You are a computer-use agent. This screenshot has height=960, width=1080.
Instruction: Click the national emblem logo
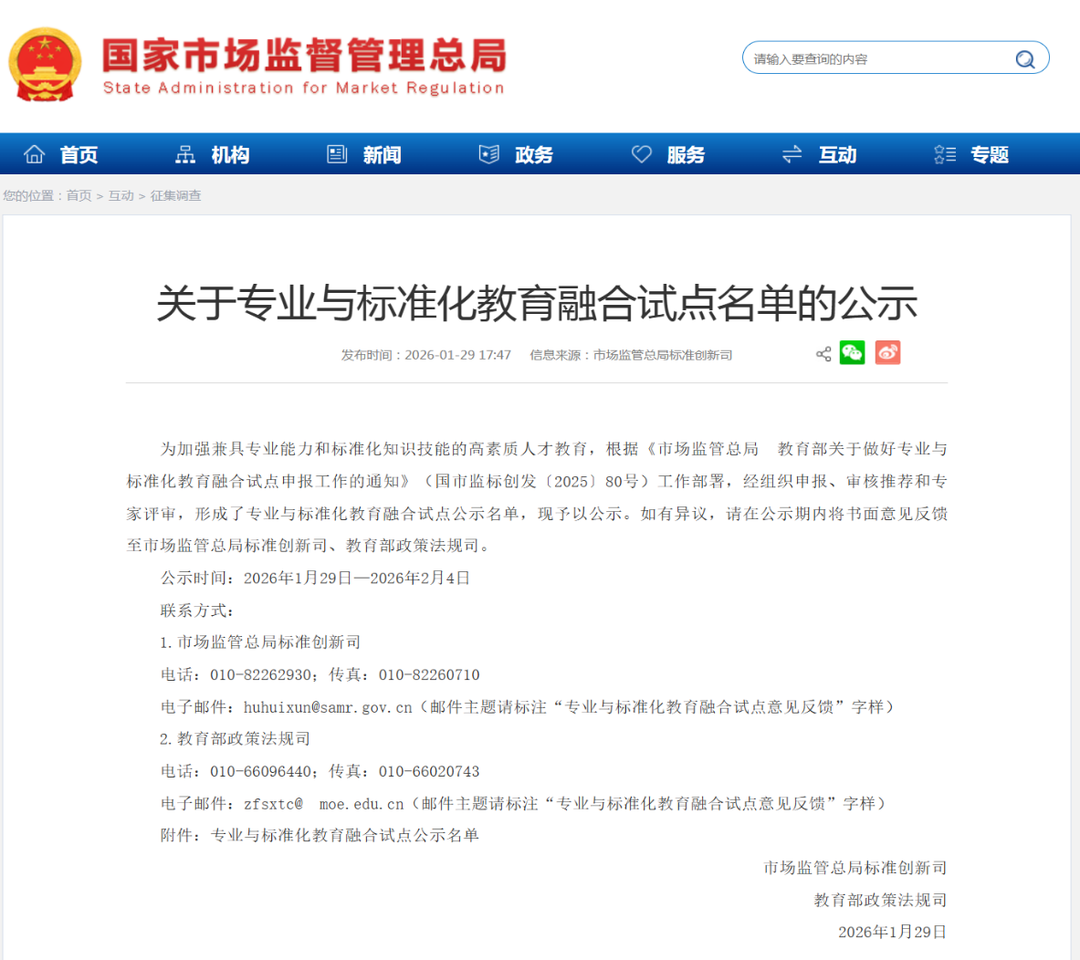(45, 63)
